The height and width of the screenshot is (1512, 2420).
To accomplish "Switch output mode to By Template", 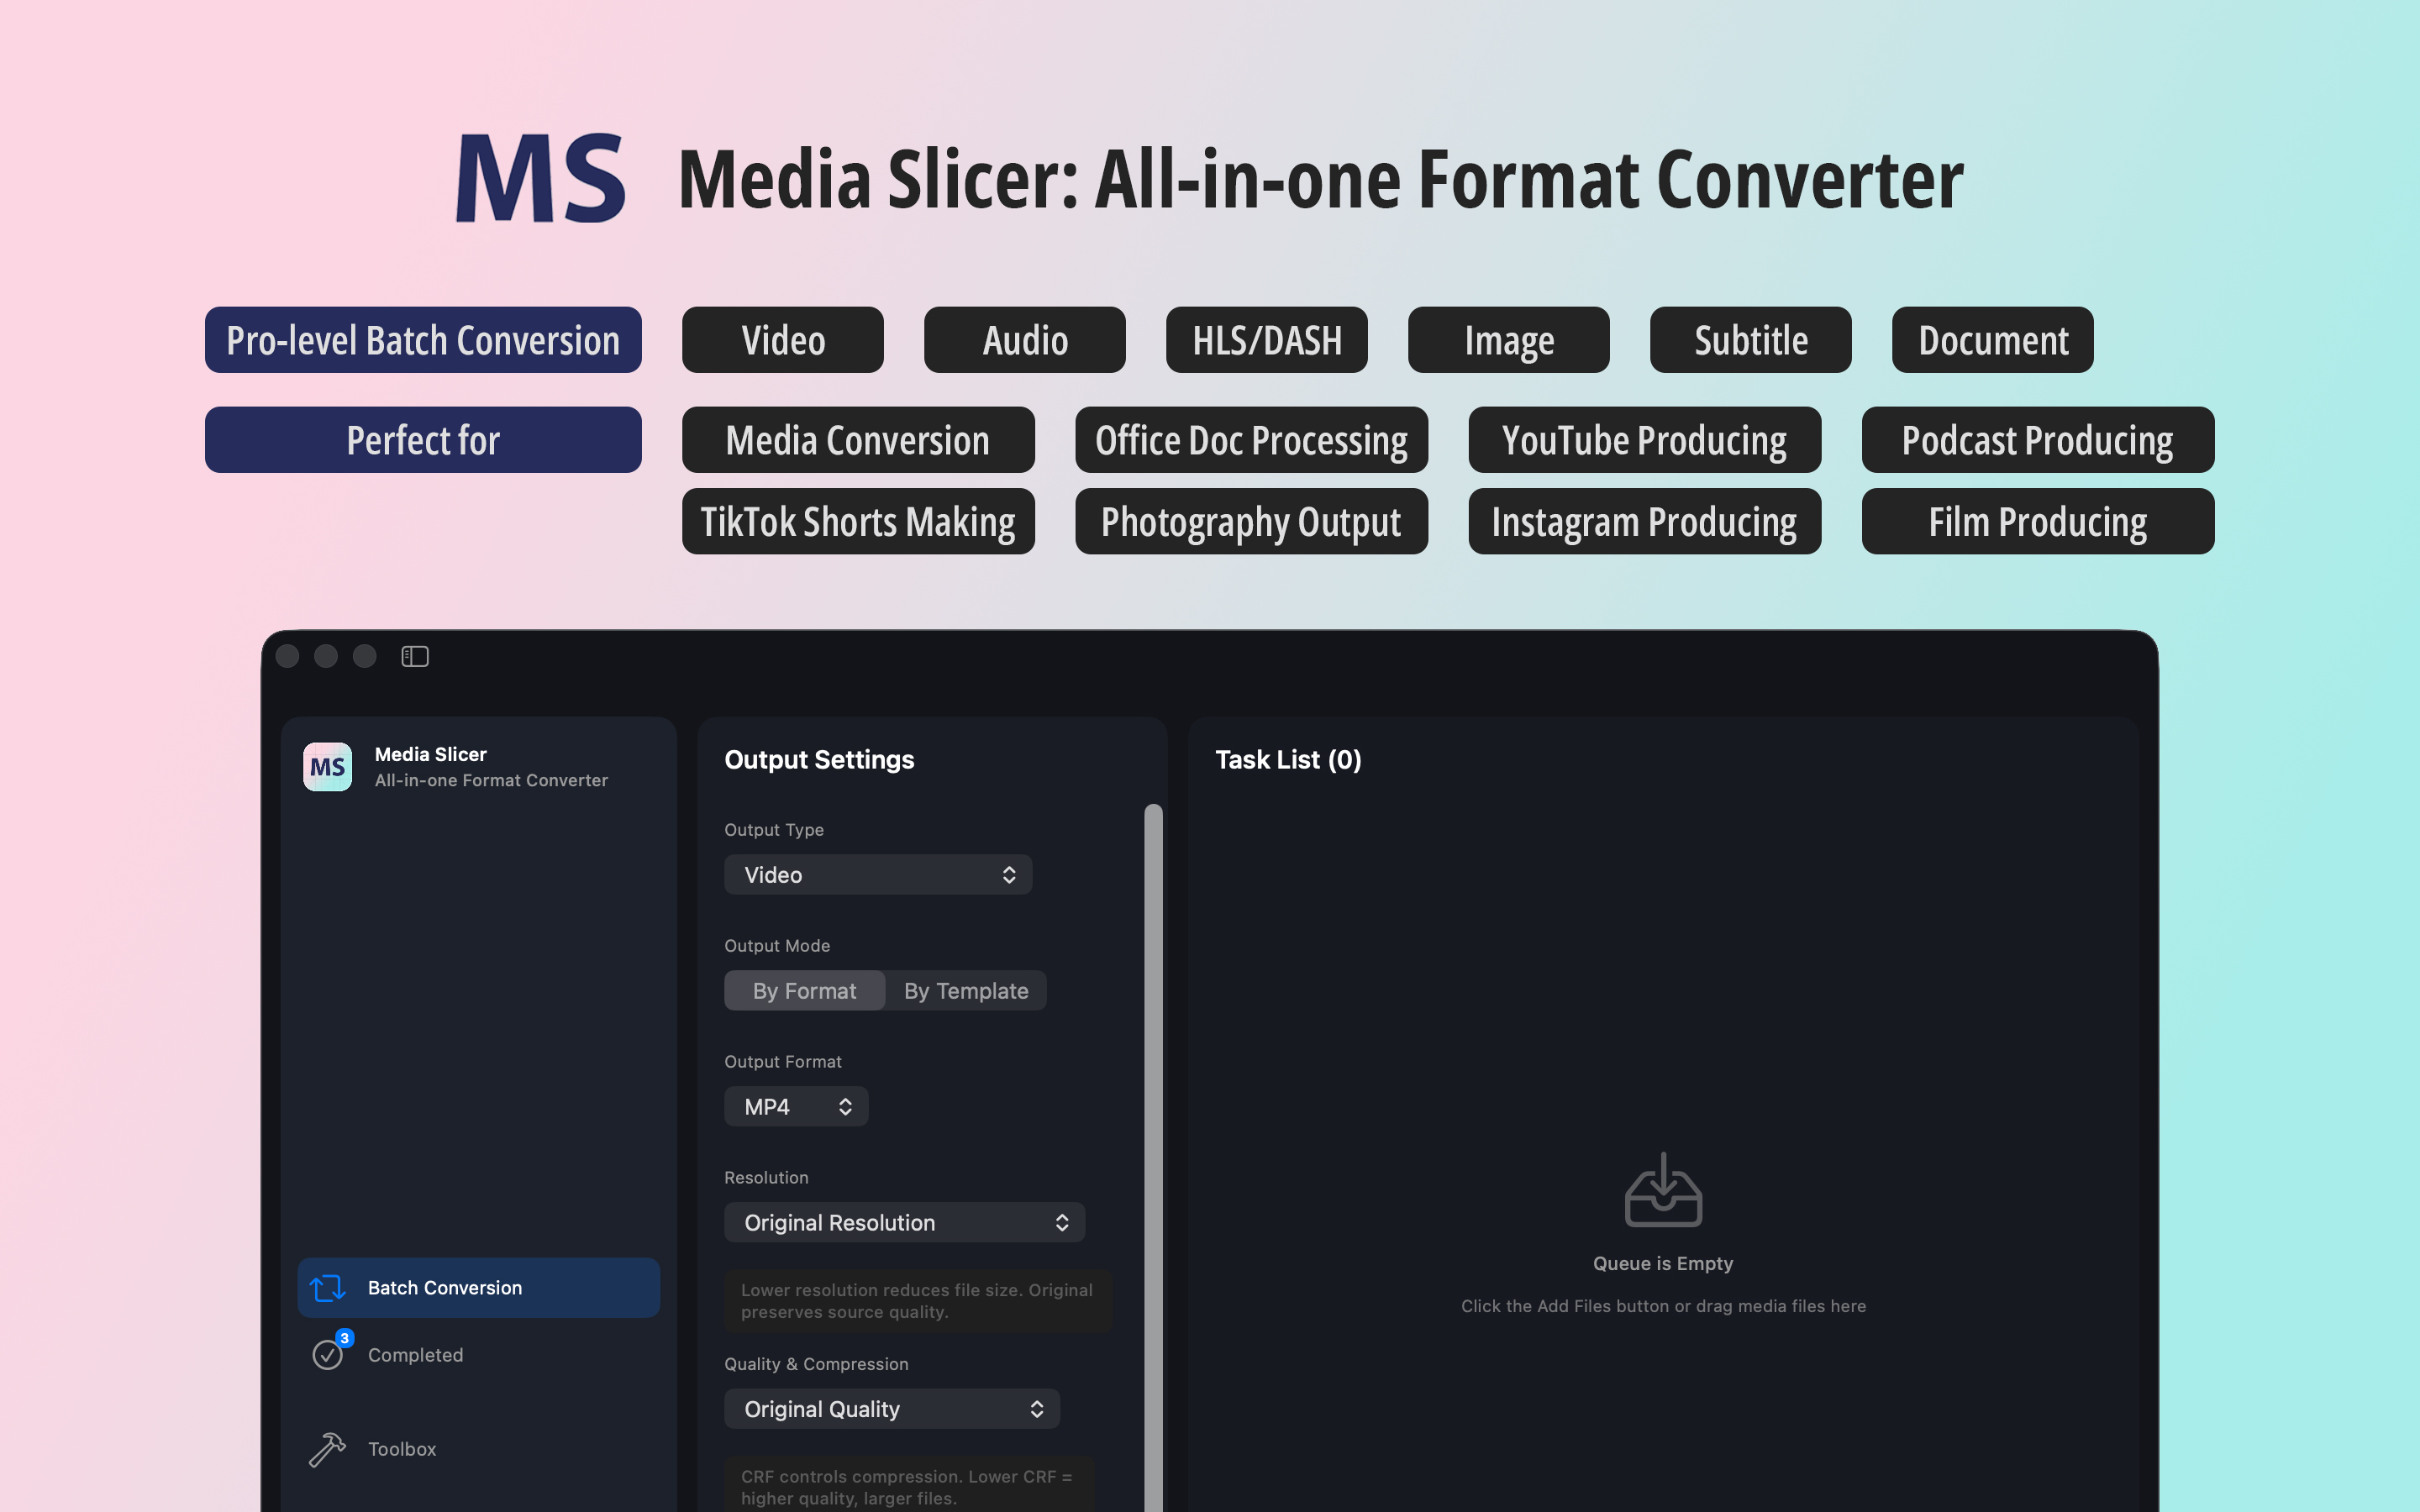I will [x=965, y=990].
